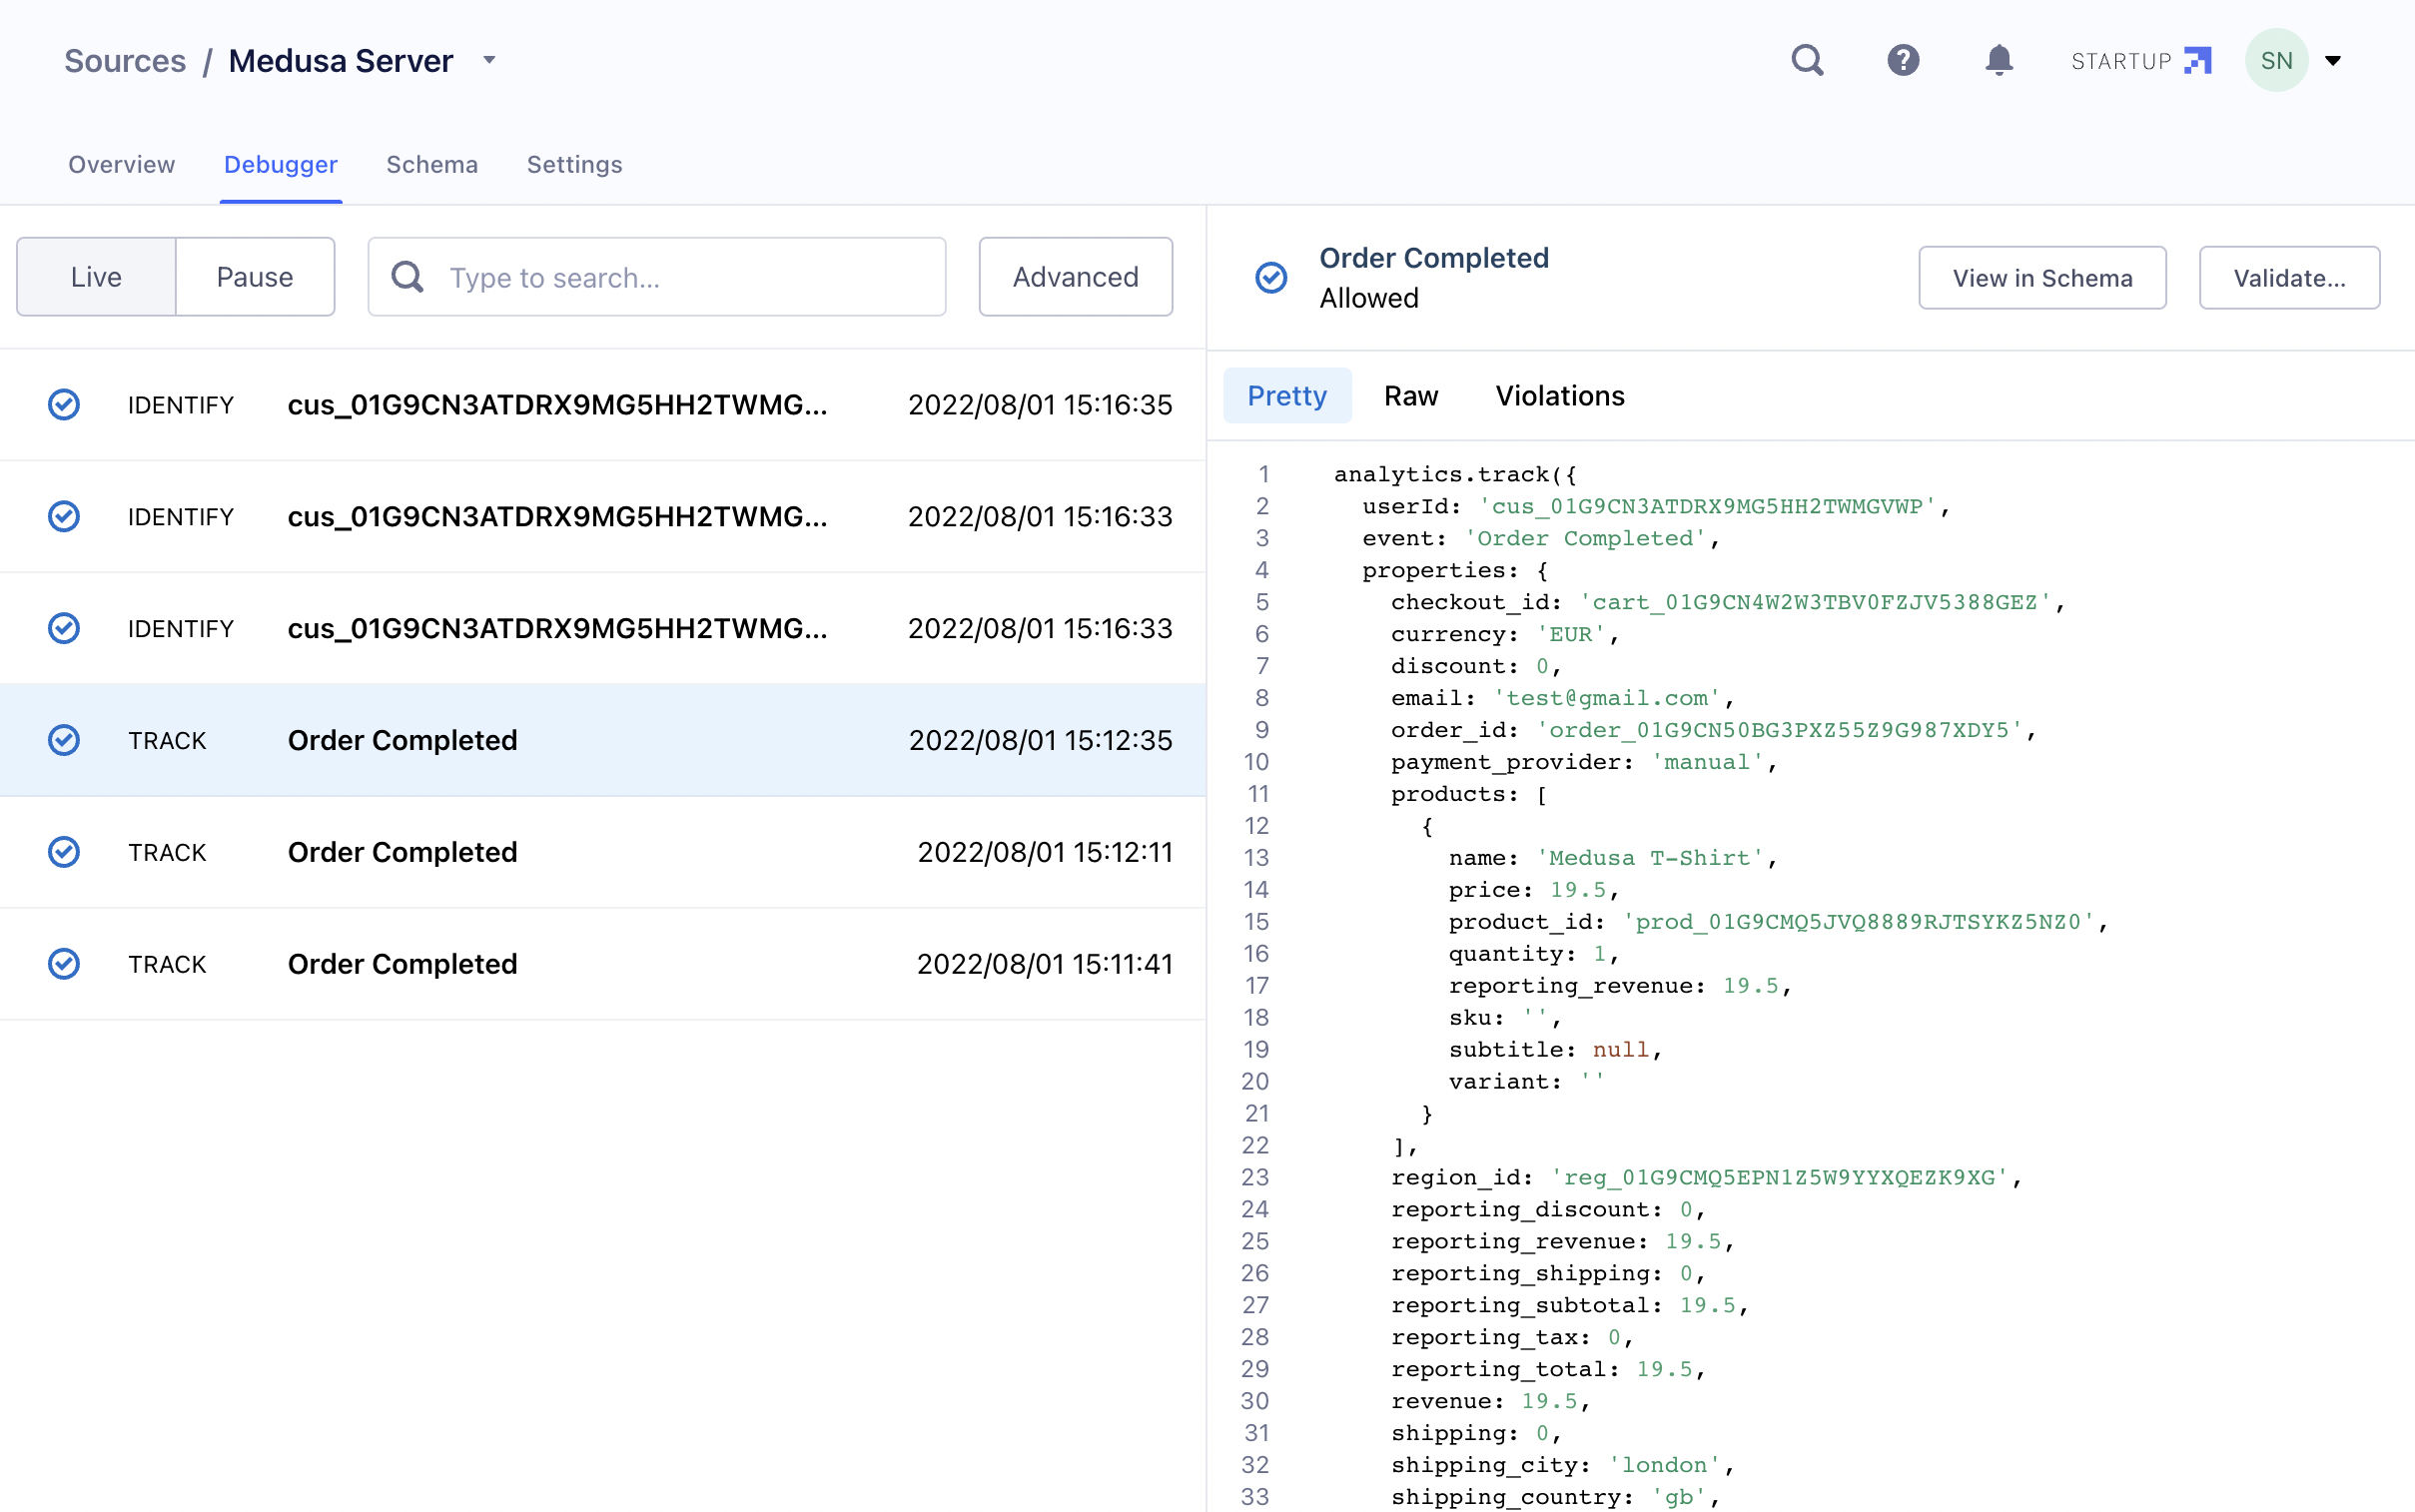Viewport: 2415px width, 1512px height.
Task: Click the shipping_city value 'london'
Action: tap(1664, 1466)
